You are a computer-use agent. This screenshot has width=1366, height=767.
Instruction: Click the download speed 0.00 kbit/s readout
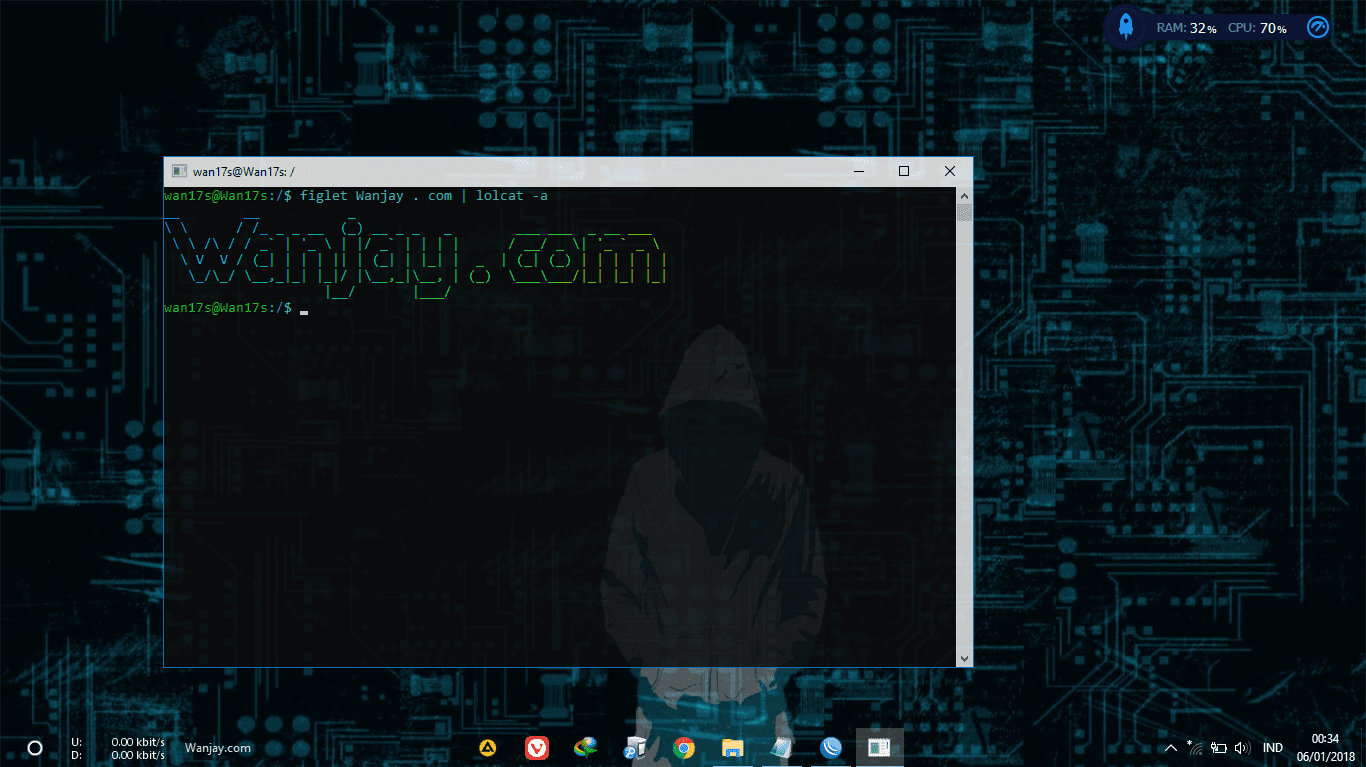pyautogui.click(x=137, y=755)
